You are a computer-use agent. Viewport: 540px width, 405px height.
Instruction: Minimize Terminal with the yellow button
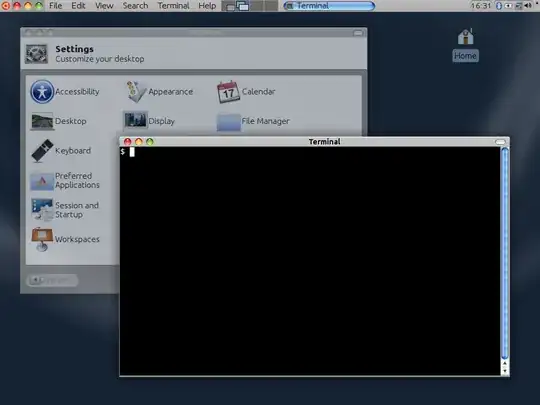point(138,142)
